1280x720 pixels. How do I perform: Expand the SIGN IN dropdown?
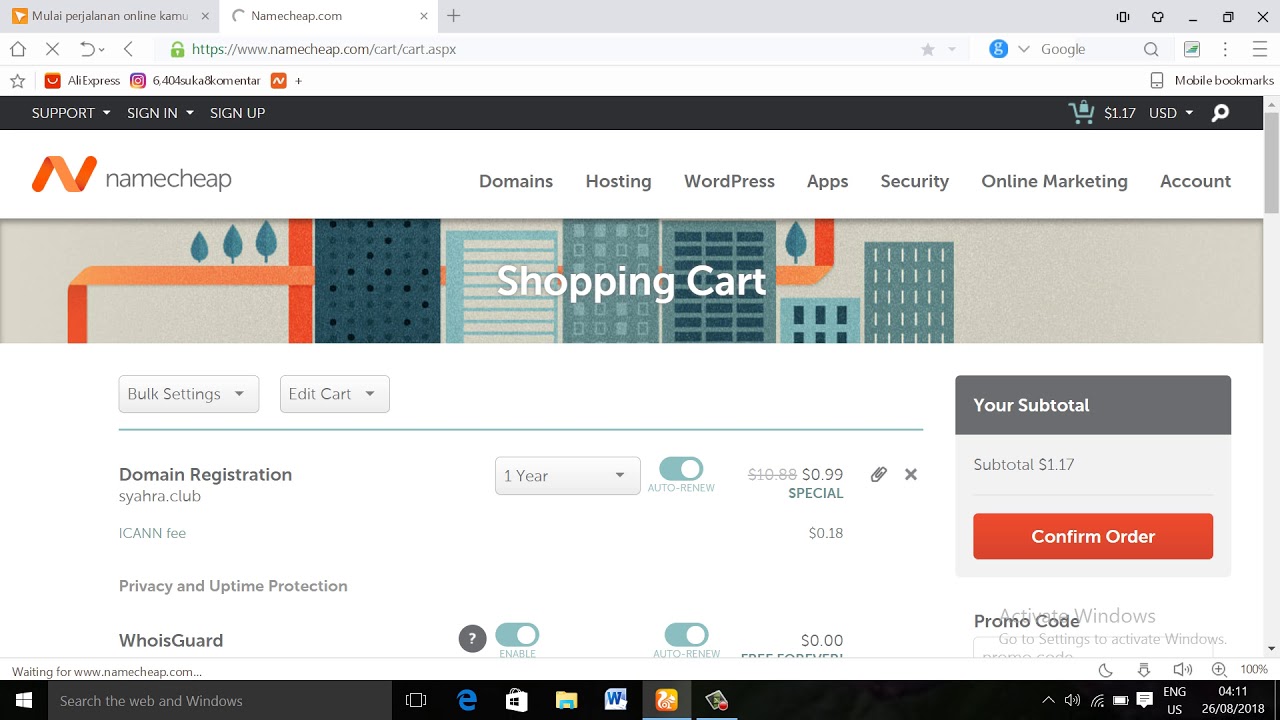coord(160,113)
